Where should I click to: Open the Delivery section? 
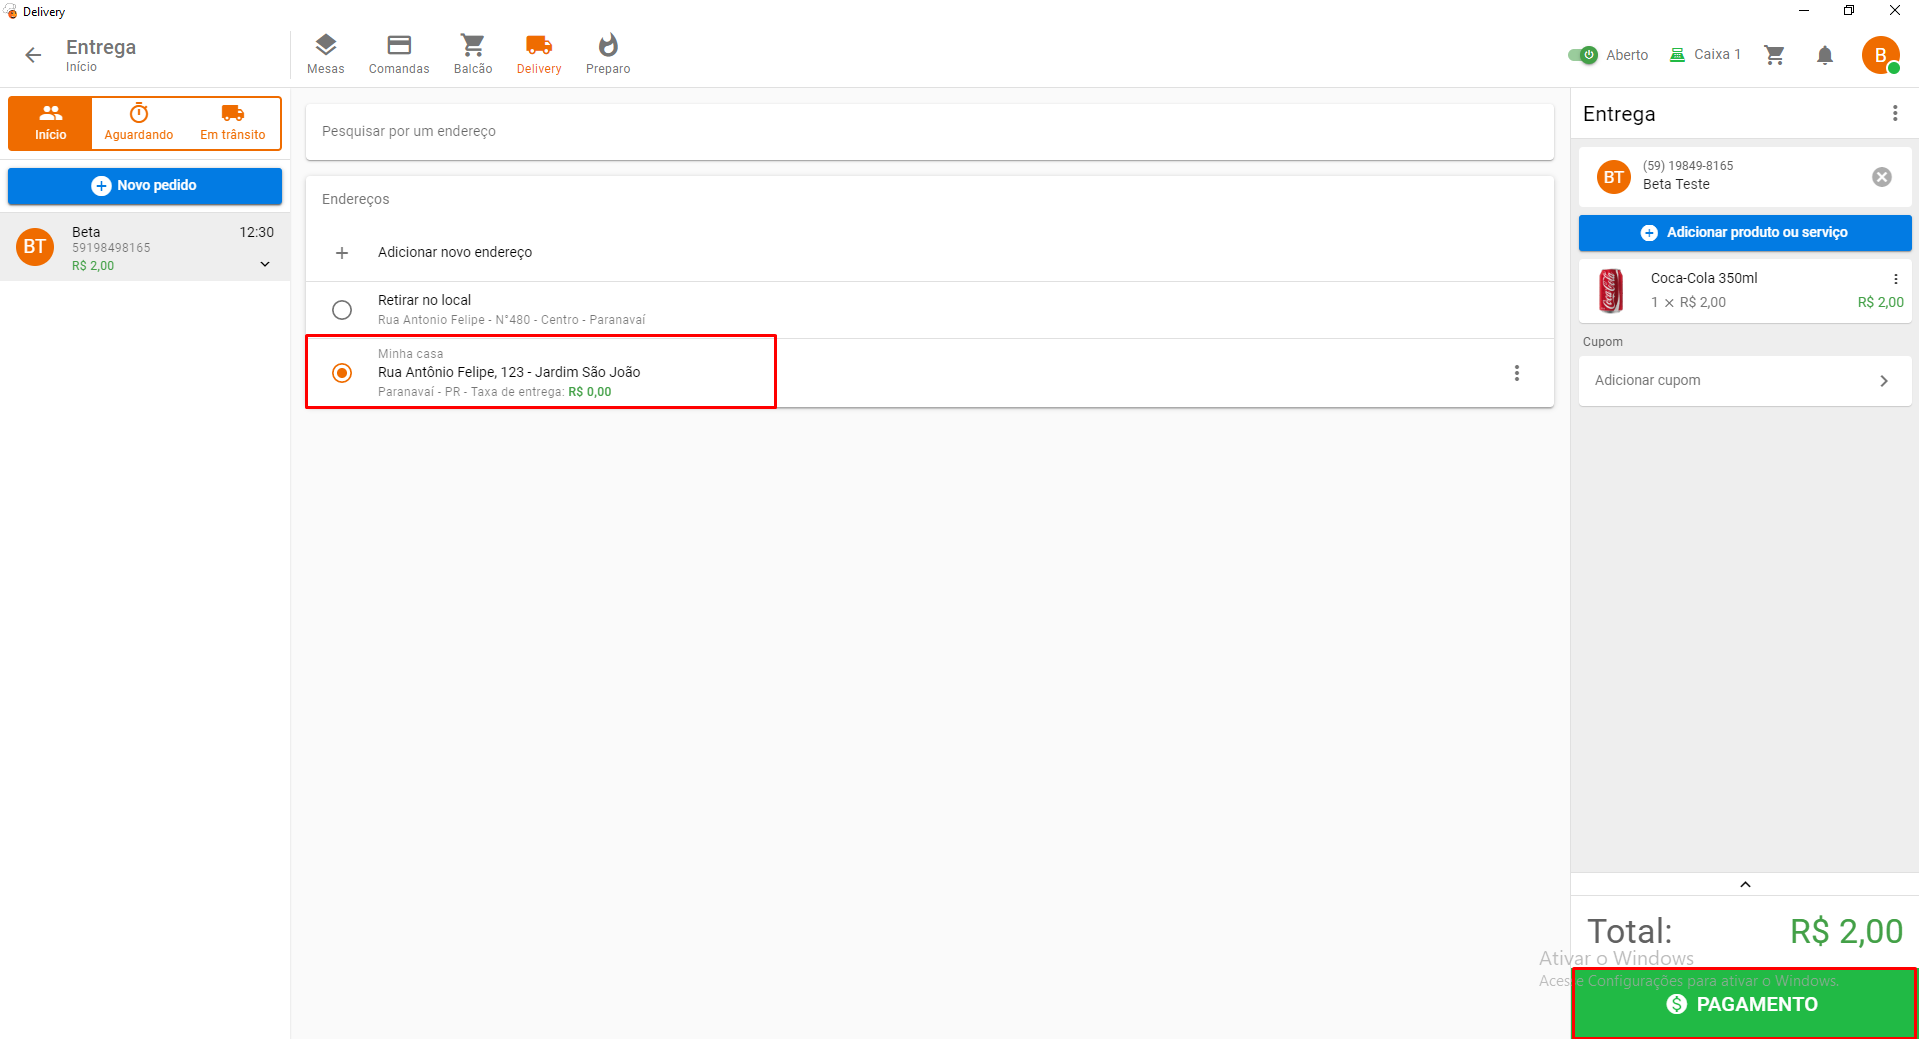coord(539,54)
